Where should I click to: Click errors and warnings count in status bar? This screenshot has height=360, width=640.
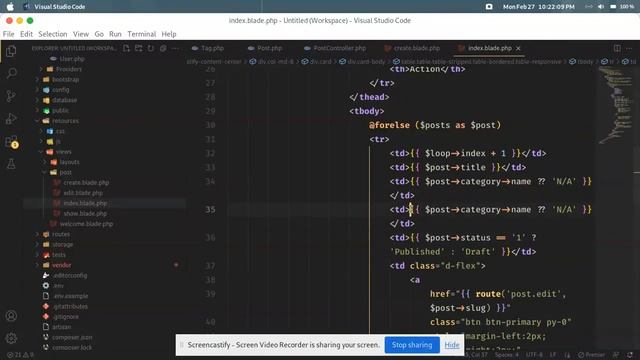pyautogui.click(x=20, y=355)
